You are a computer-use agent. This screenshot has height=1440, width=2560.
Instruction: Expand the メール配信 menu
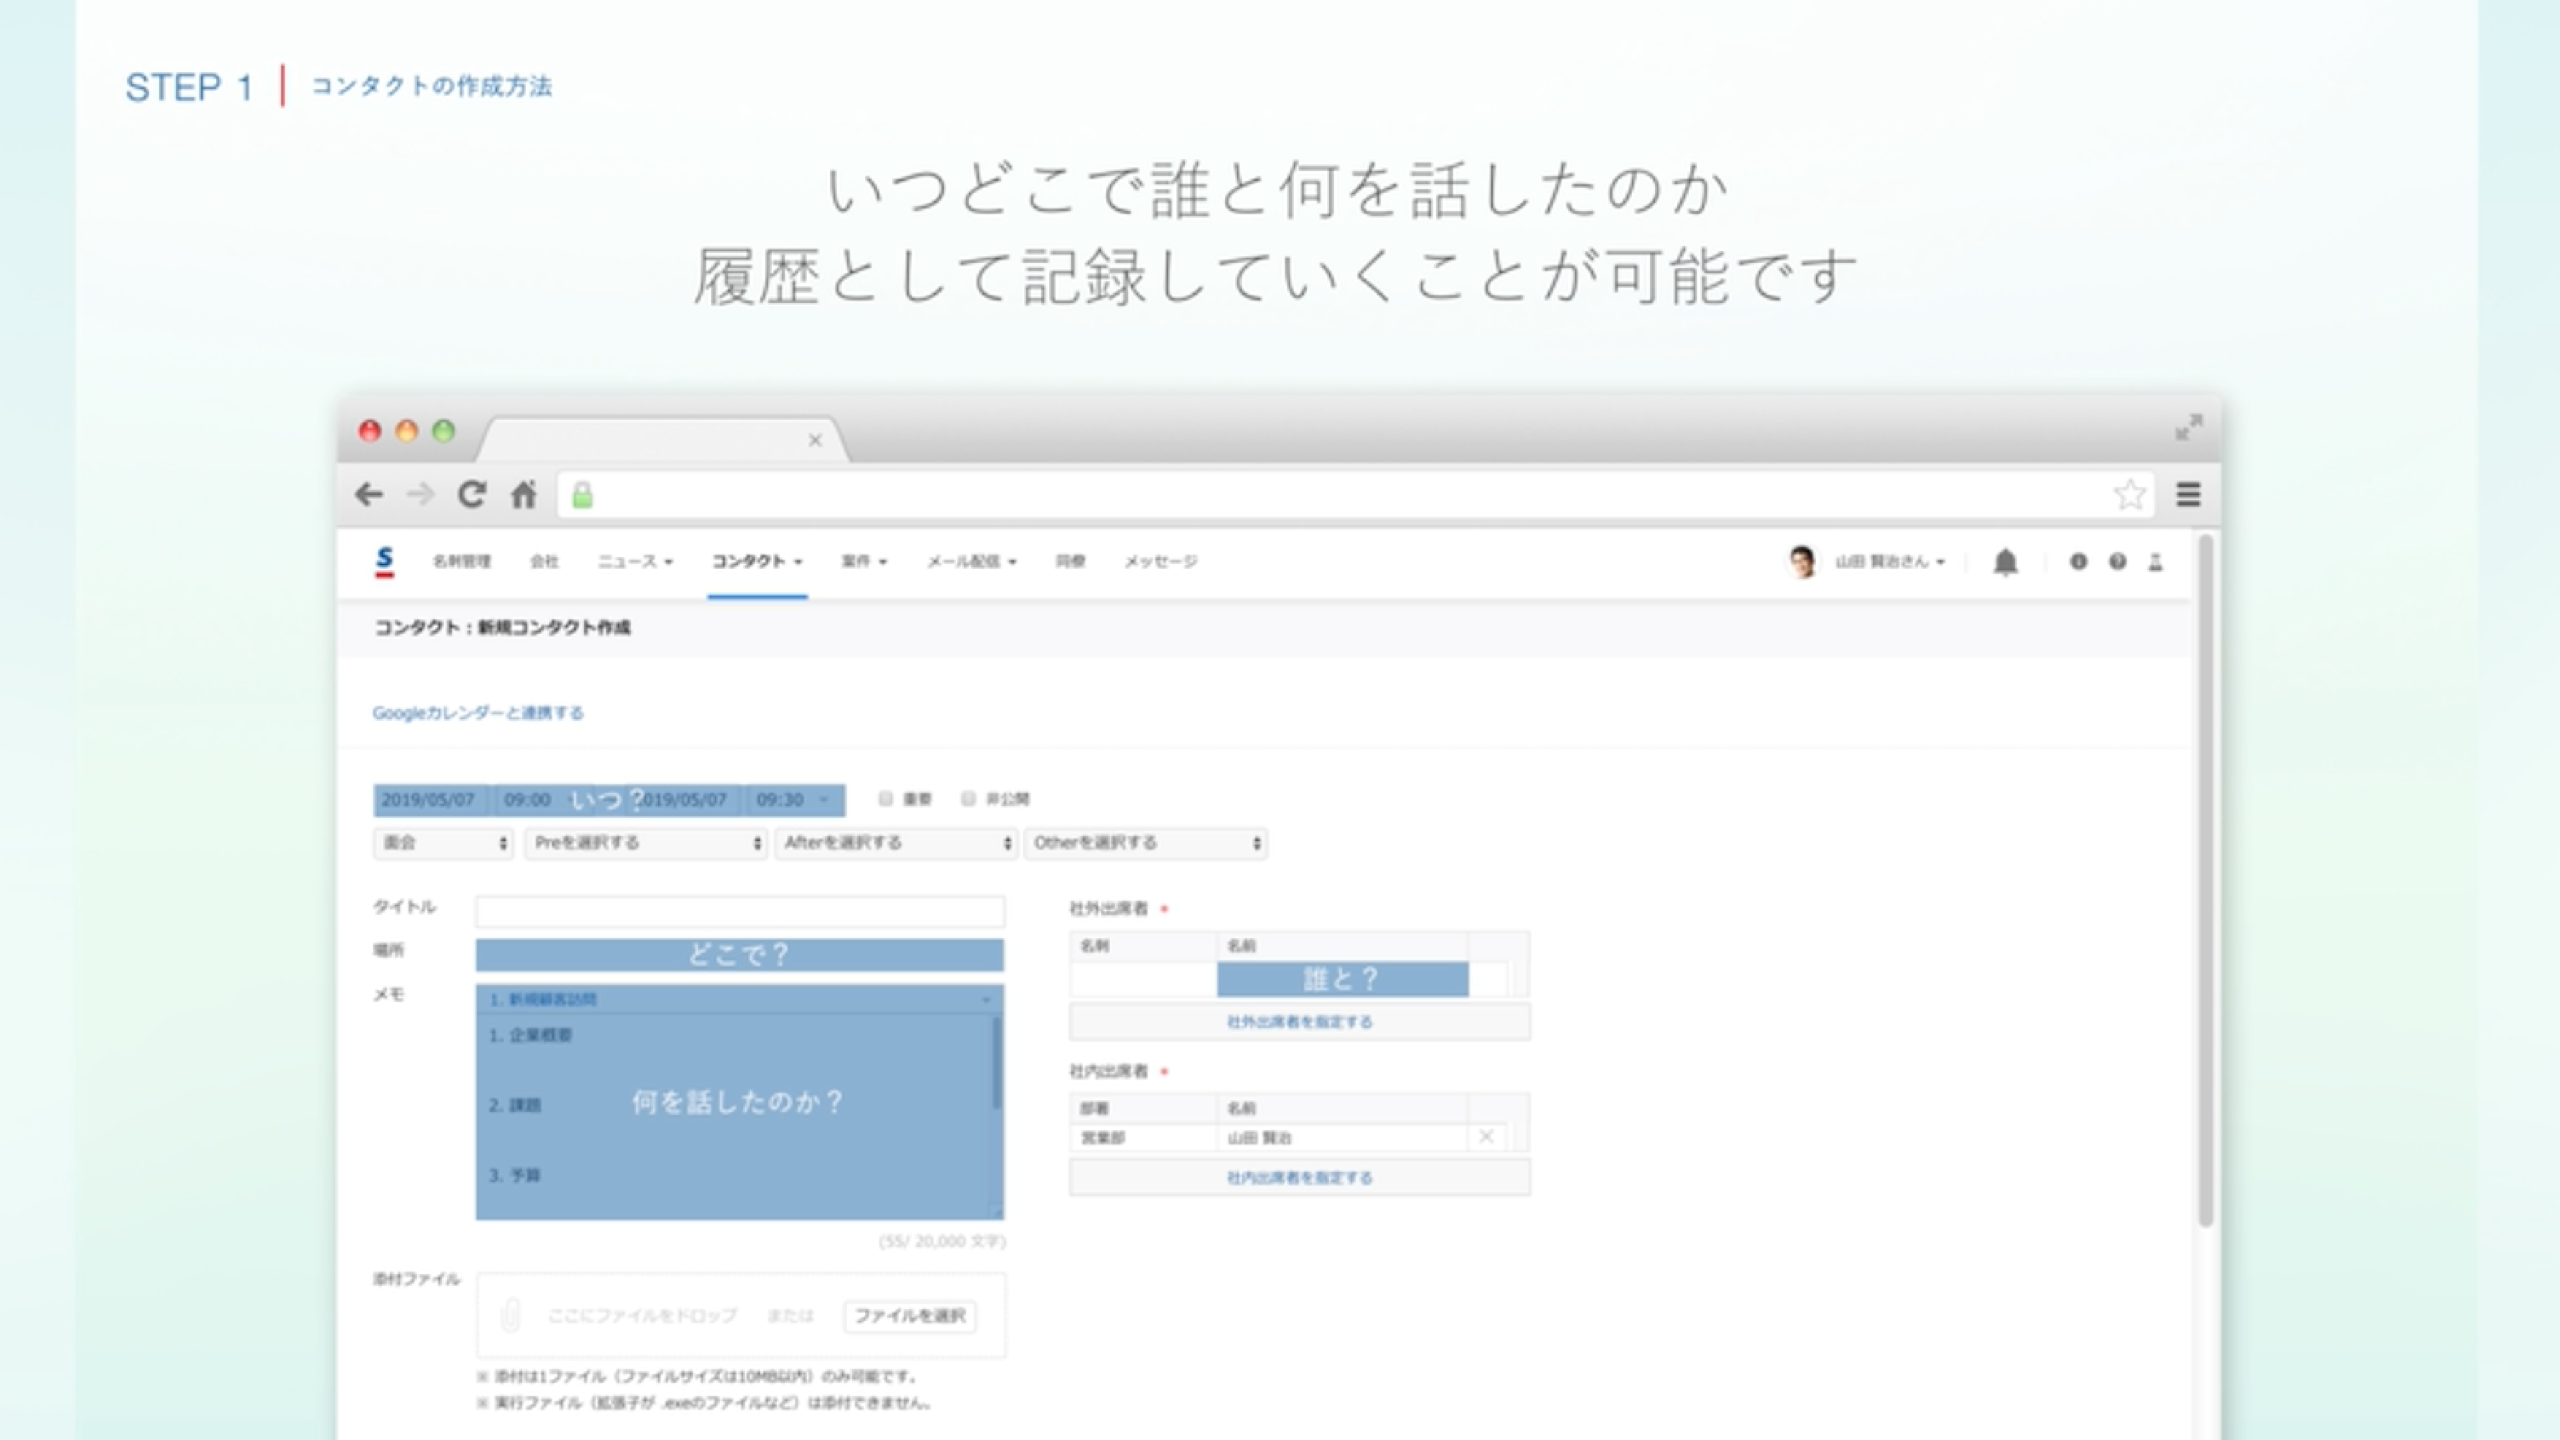coord(972,562)
